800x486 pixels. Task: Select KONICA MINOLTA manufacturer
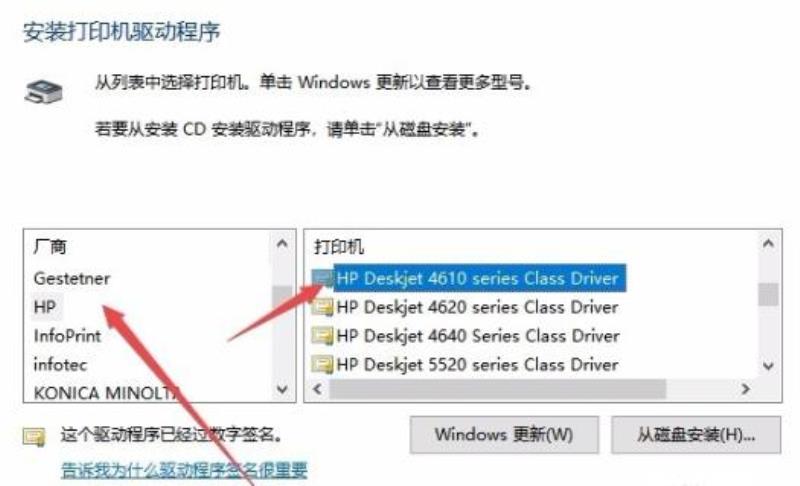[106, 393]
